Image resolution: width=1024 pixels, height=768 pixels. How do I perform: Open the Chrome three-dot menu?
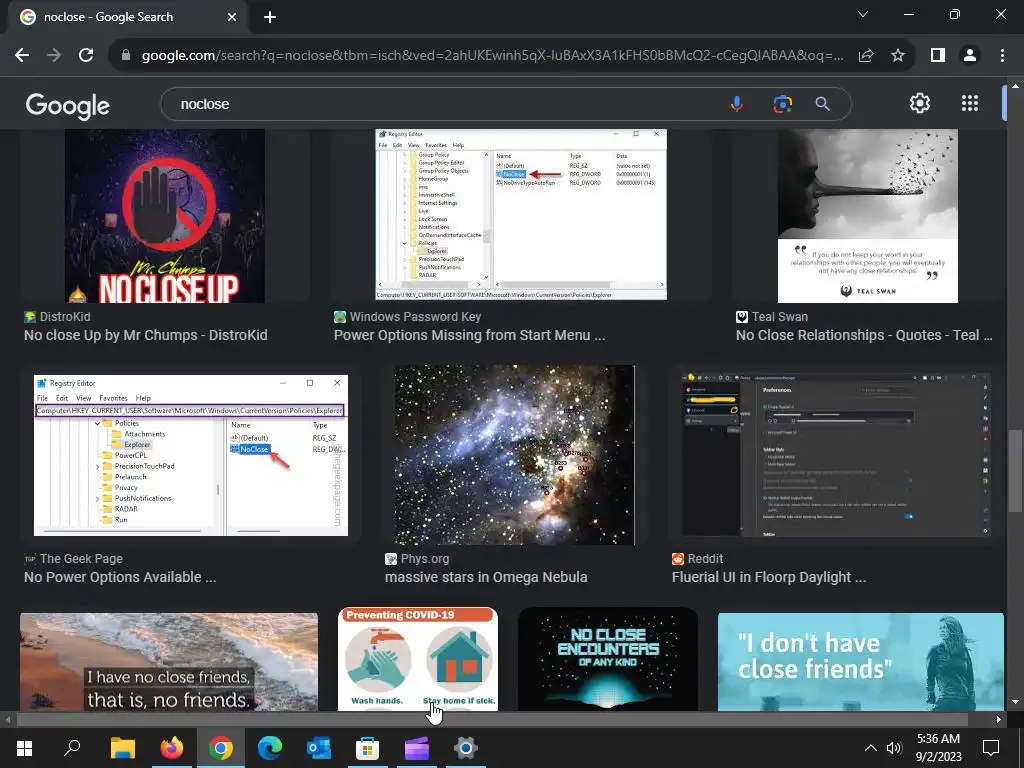[x=1002, y=56]
